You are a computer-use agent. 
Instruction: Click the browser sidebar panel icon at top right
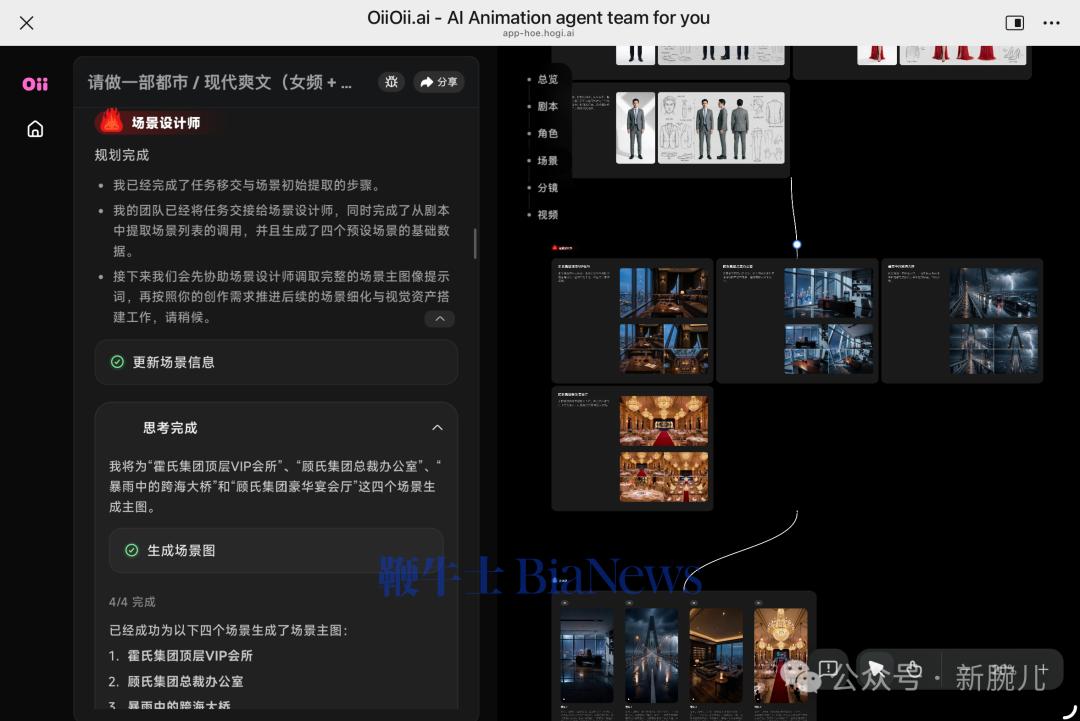point(1015,22)
